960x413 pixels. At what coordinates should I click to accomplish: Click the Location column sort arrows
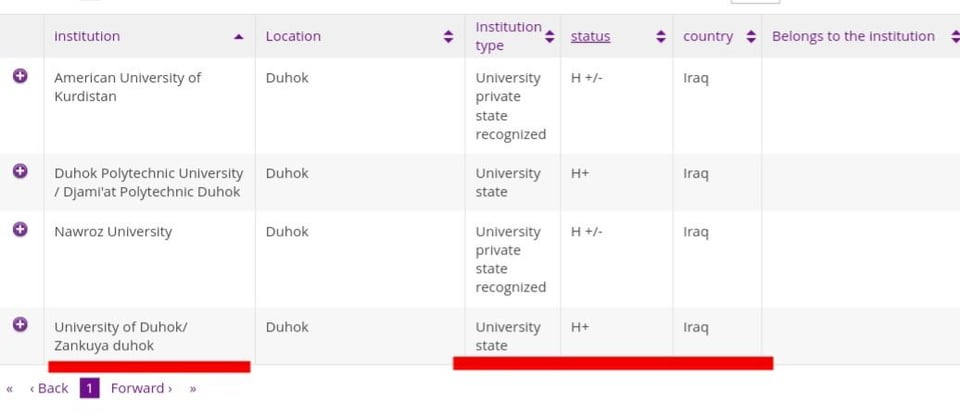[448, 36]
